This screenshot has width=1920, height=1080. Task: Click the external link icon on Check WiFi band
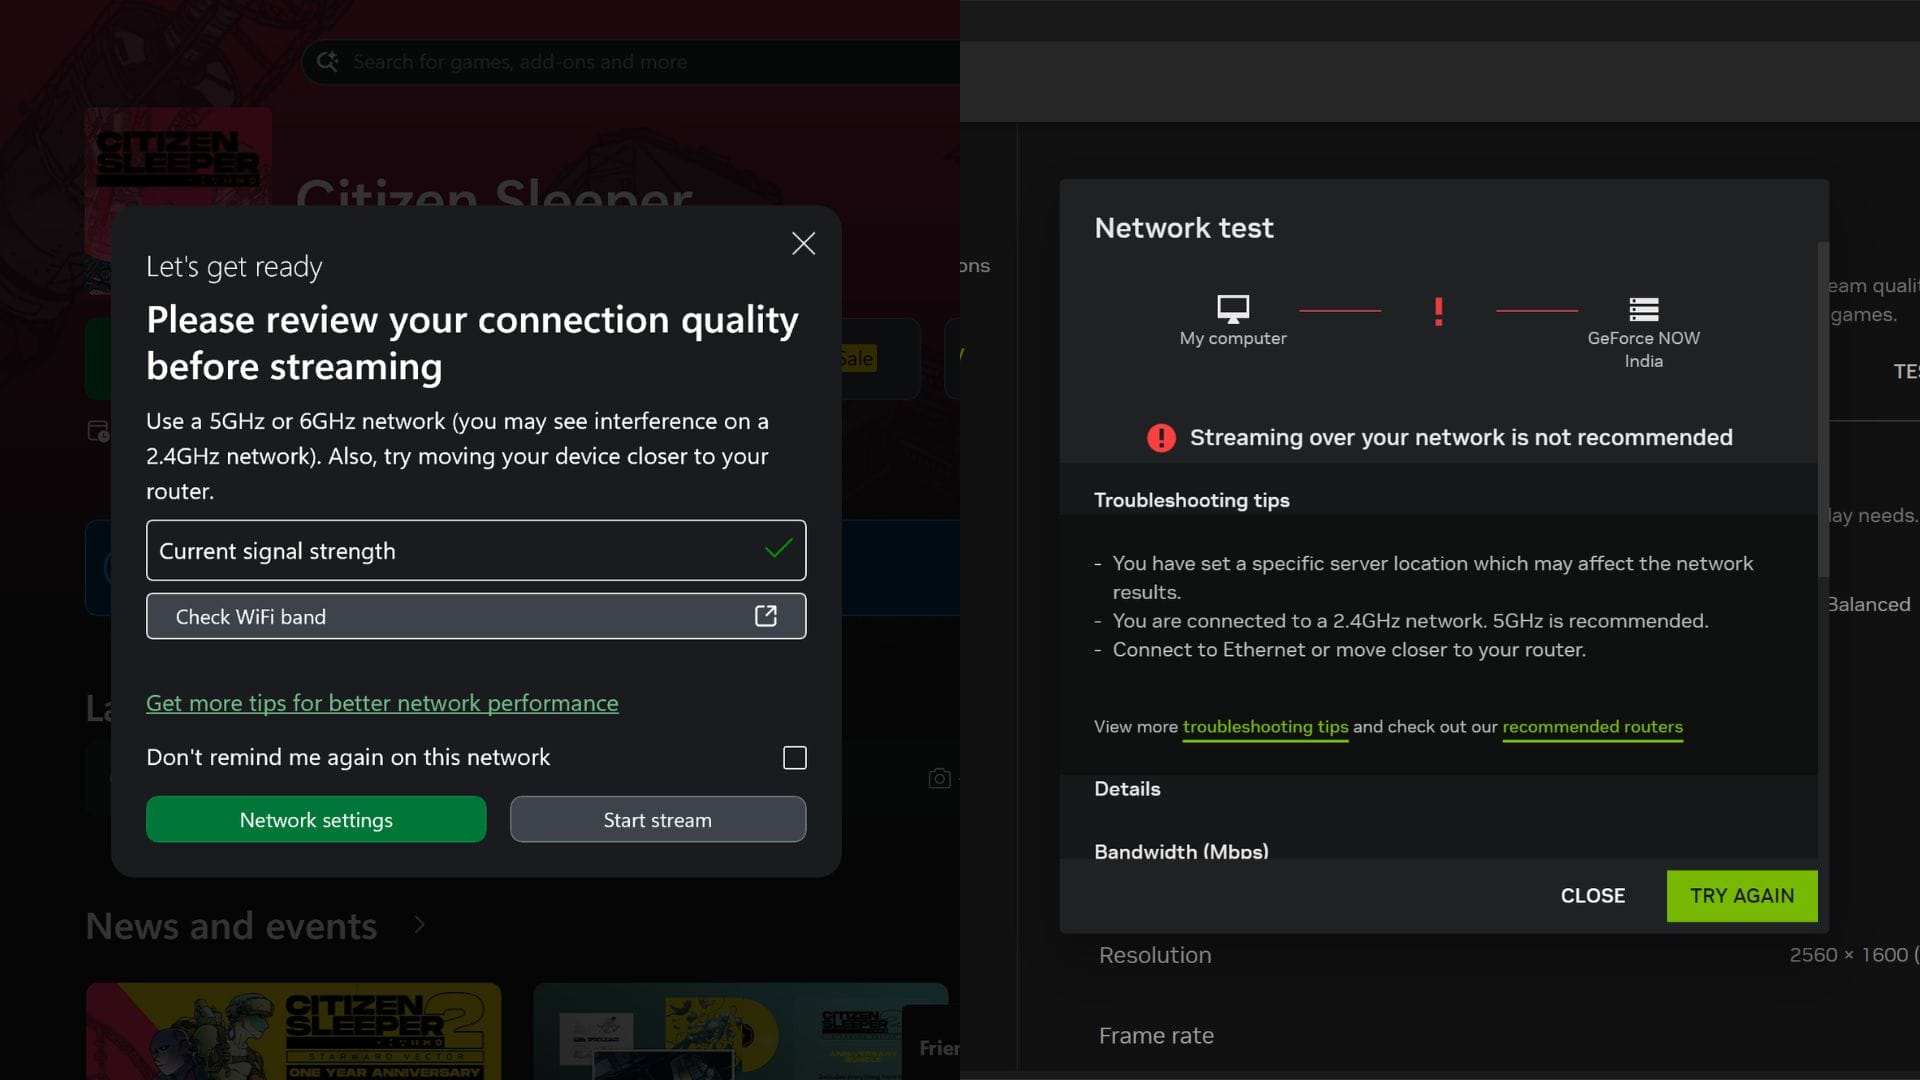click(x=766, y=616)
